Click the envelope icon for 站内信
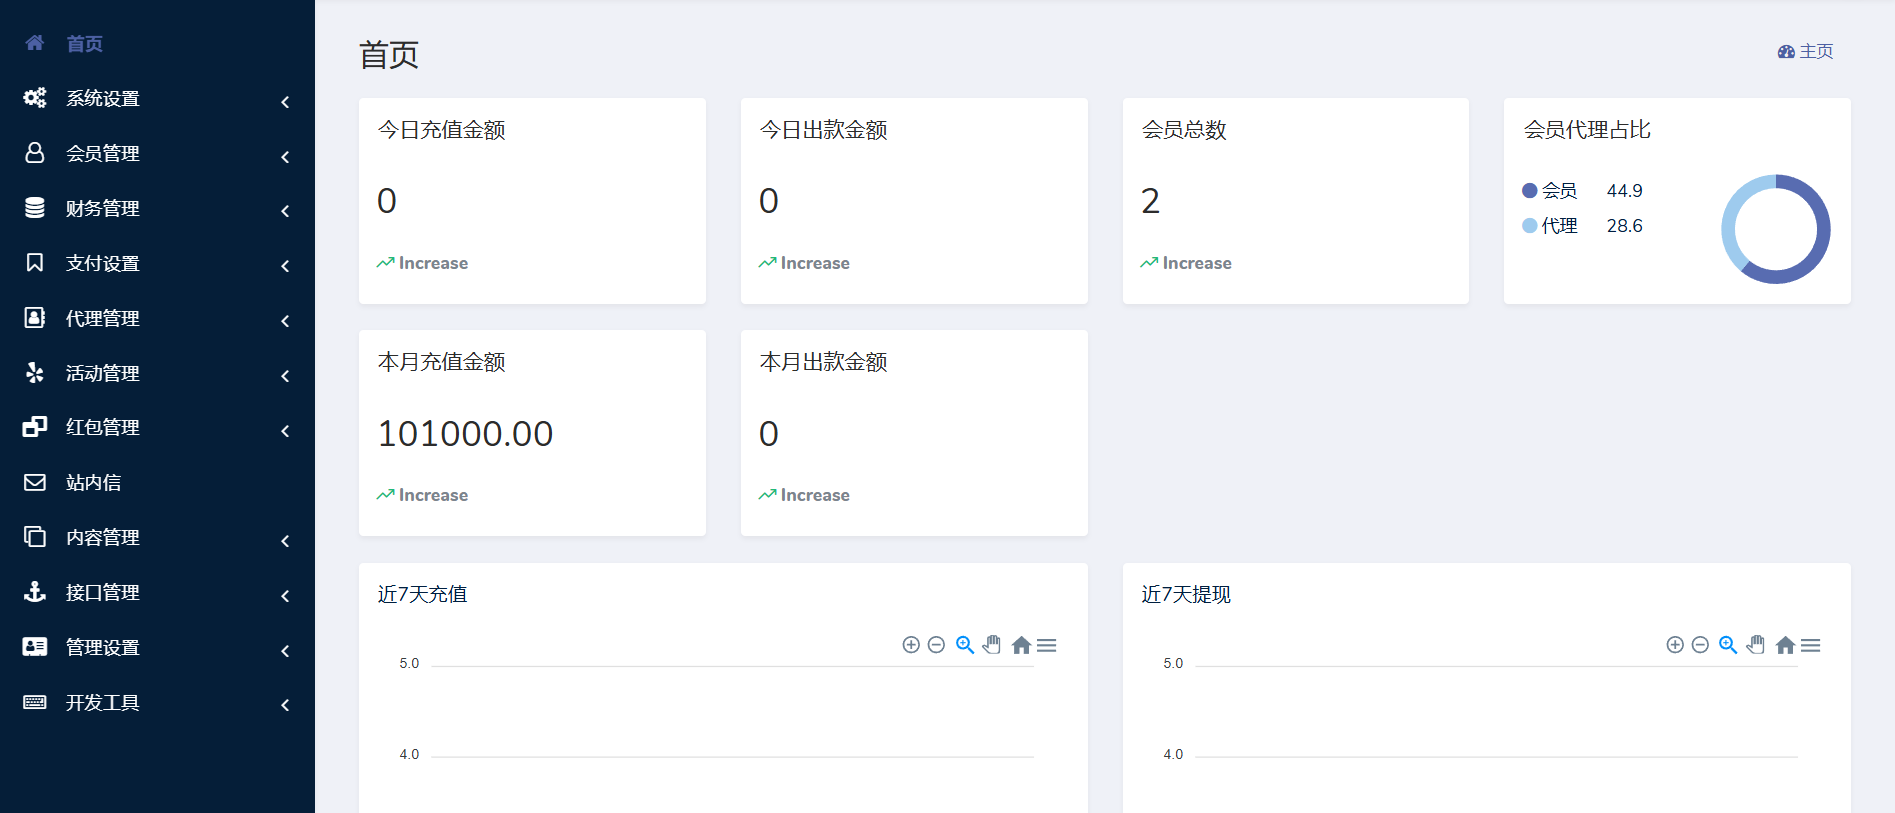Viewport: 1895px width, 813px height. (35, 482)
